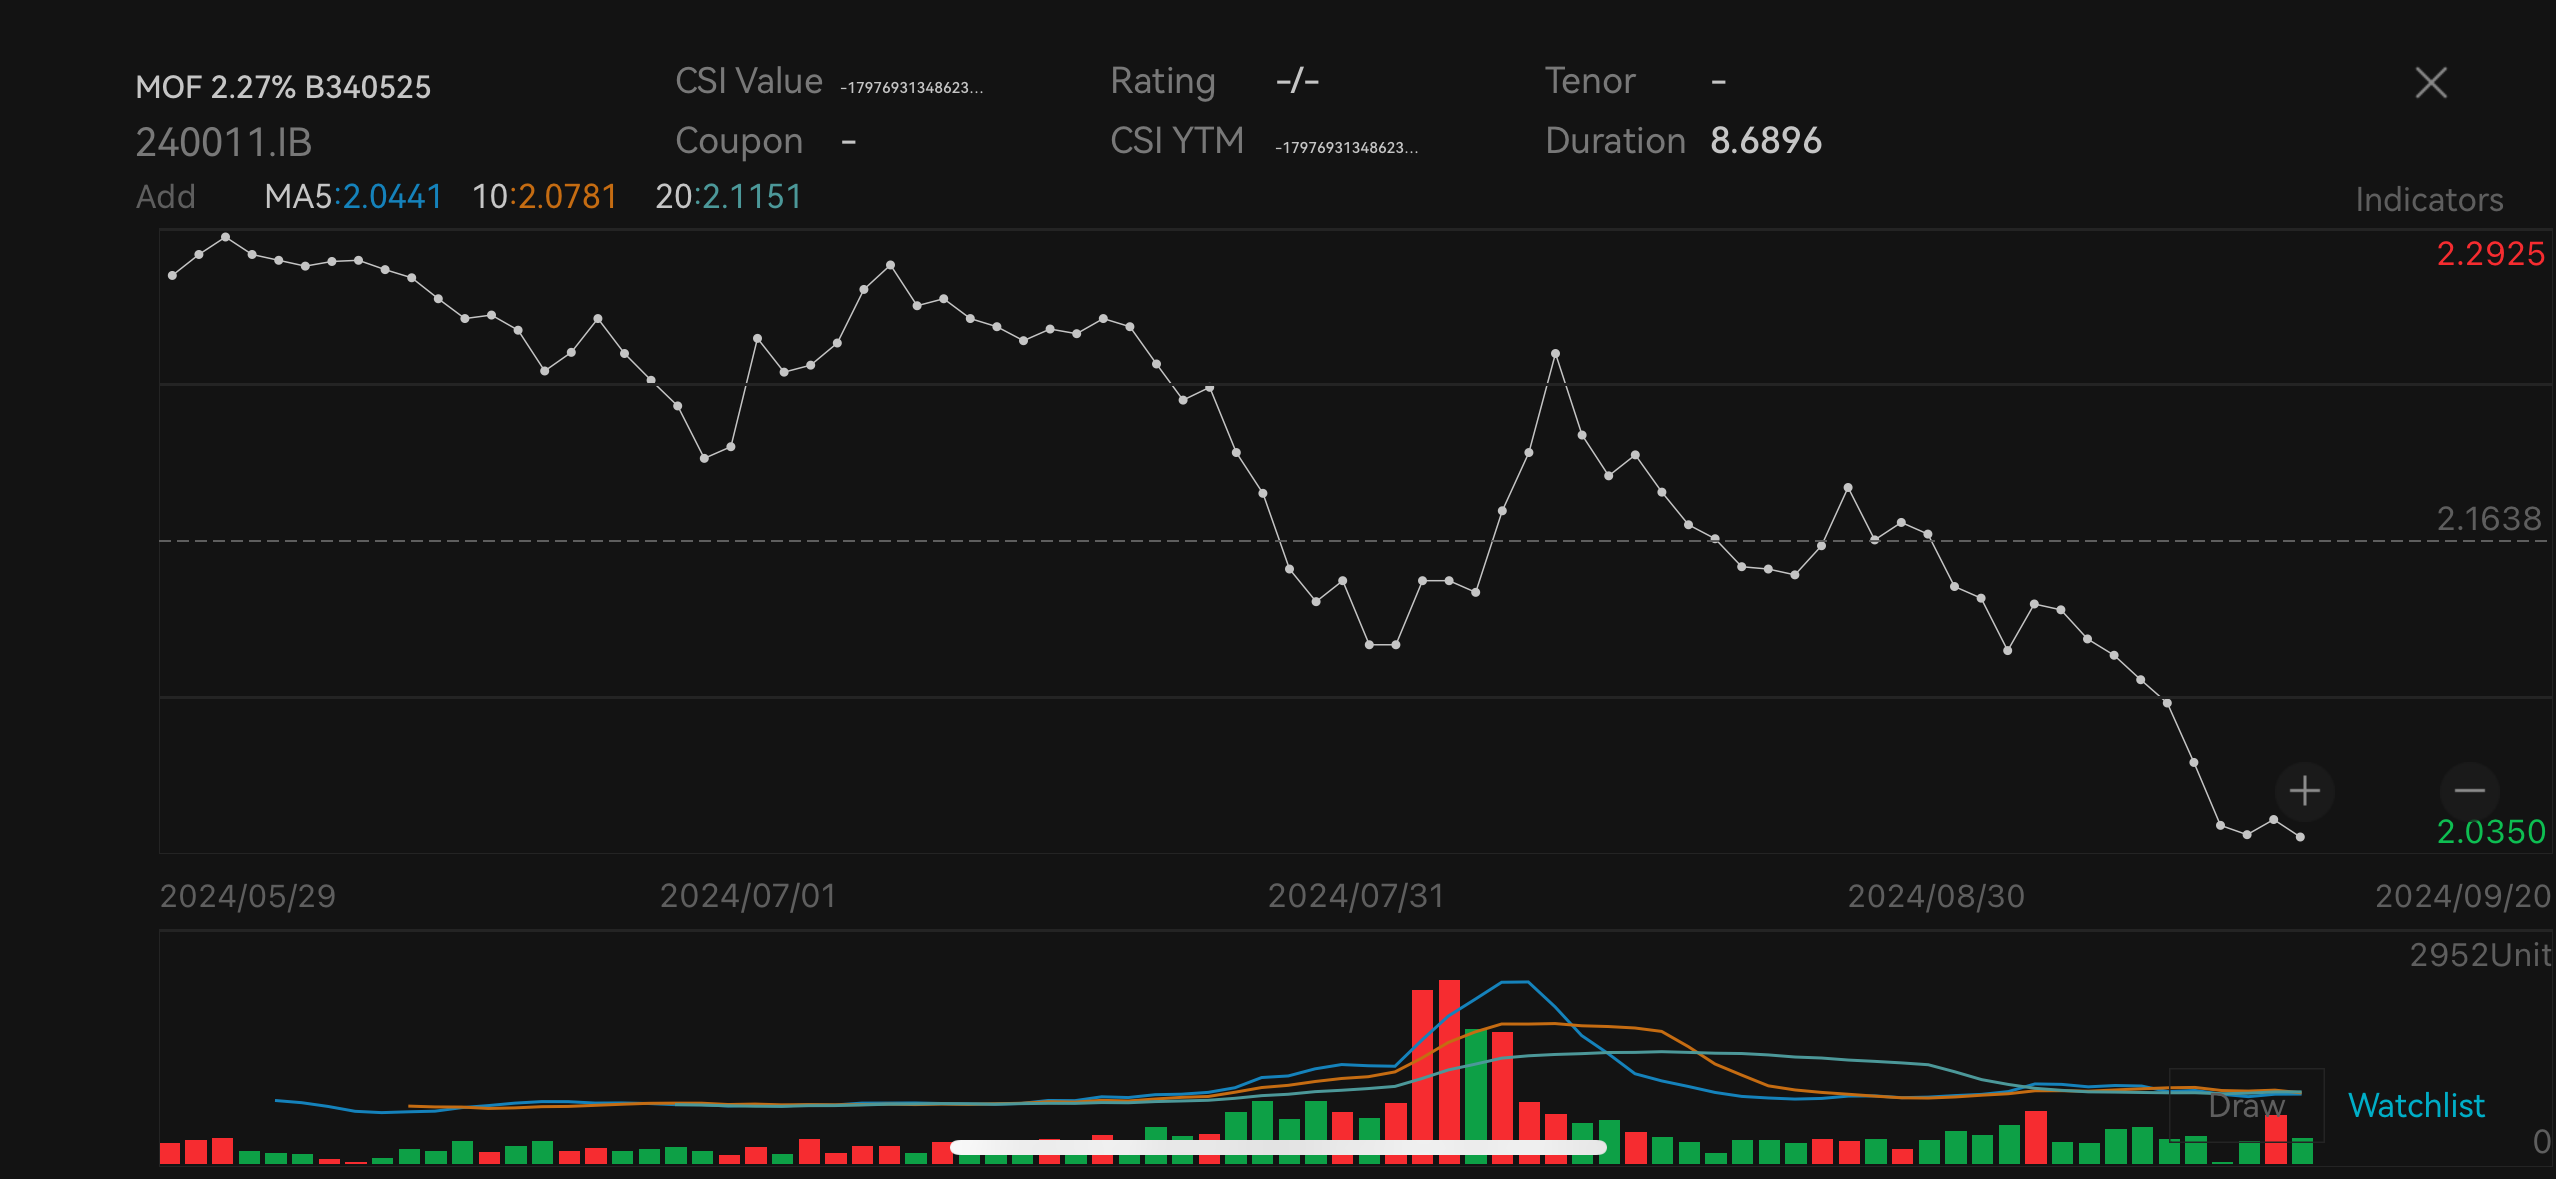
Task: Add bond to Watchlist
Action: (x=2415, y=1105)
